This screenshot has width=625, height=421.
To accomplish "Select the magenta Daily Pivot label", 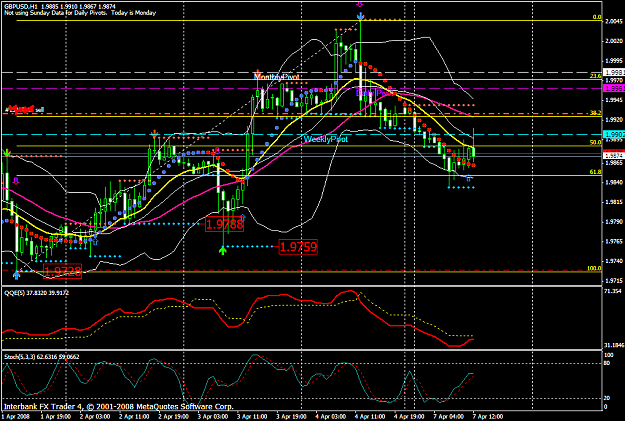I will click(x=375, y=93).
